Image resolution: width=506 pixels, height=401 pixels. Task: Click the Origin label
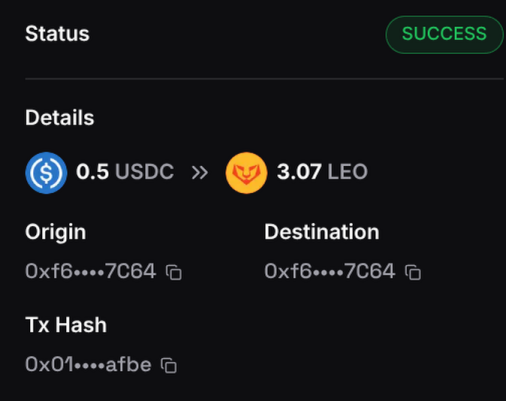point(56,232)
